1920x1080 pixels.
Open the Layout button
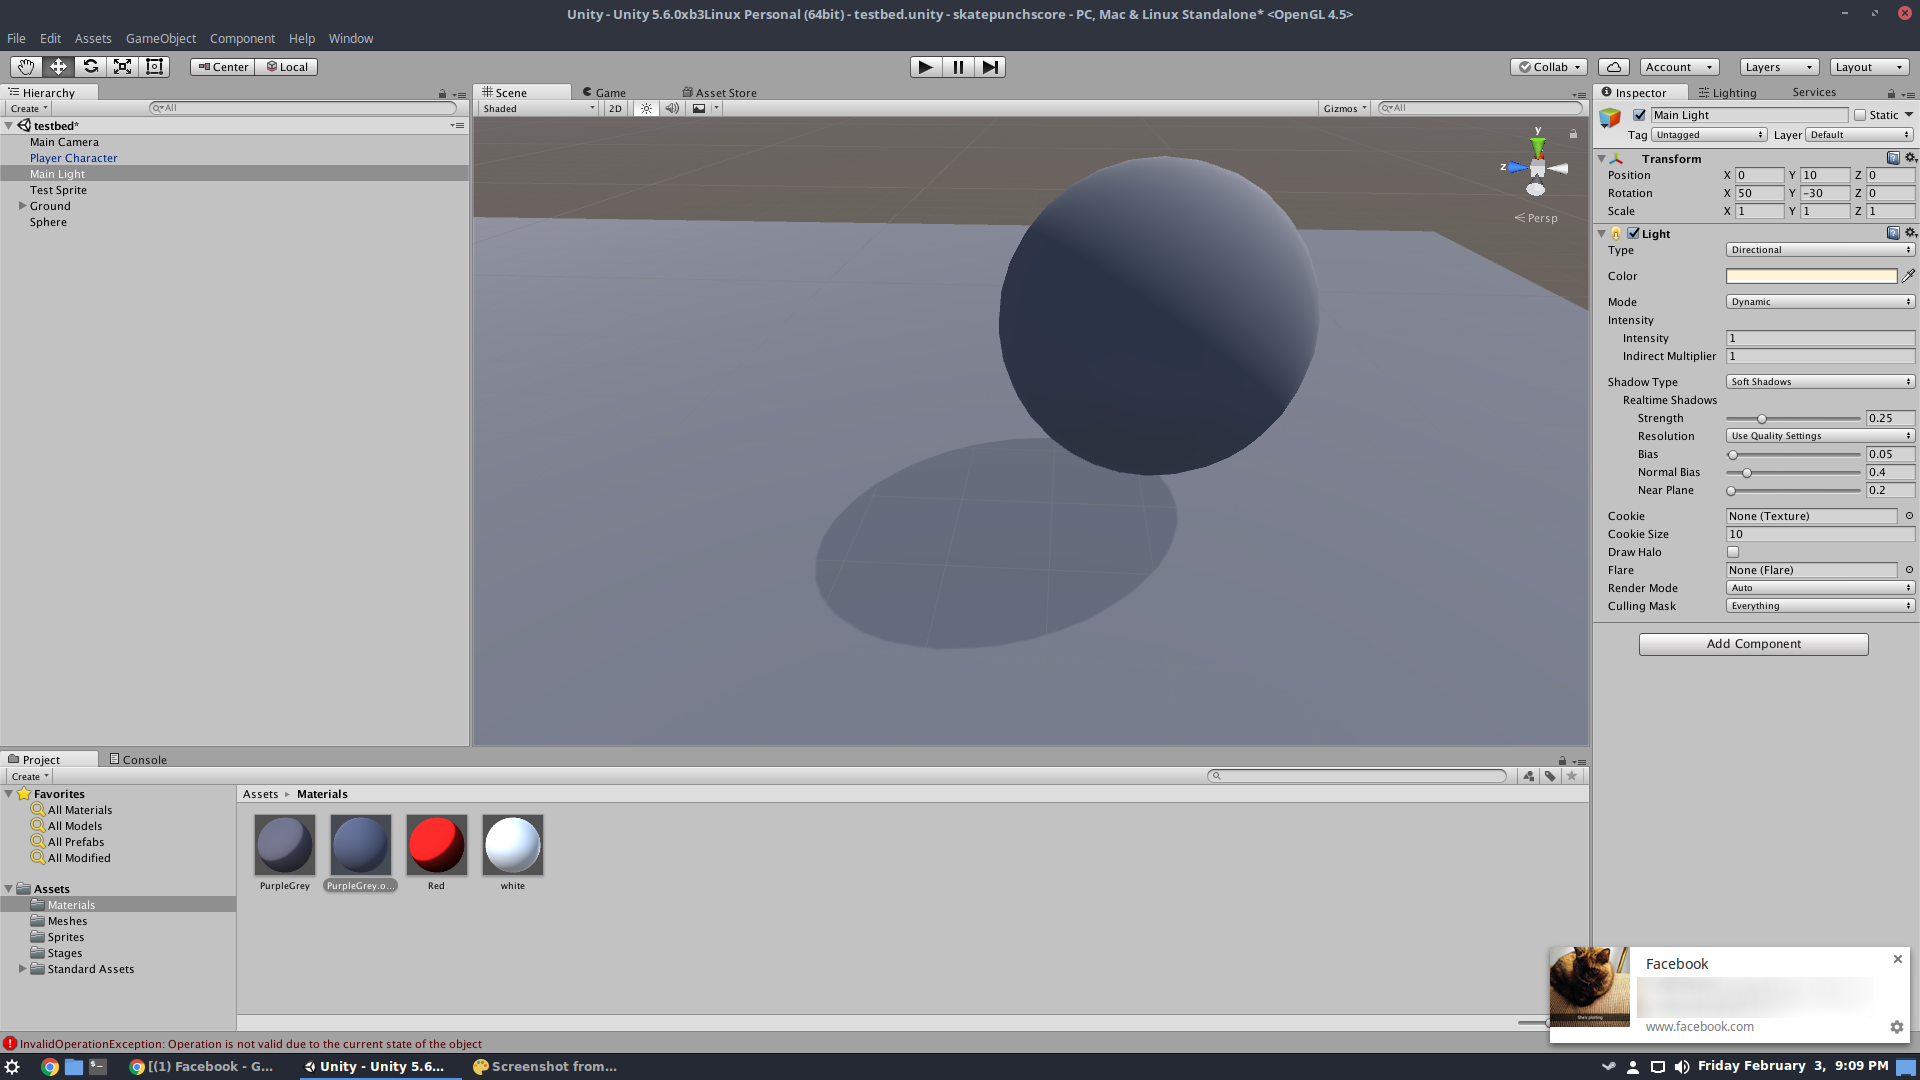[1869, 67]
